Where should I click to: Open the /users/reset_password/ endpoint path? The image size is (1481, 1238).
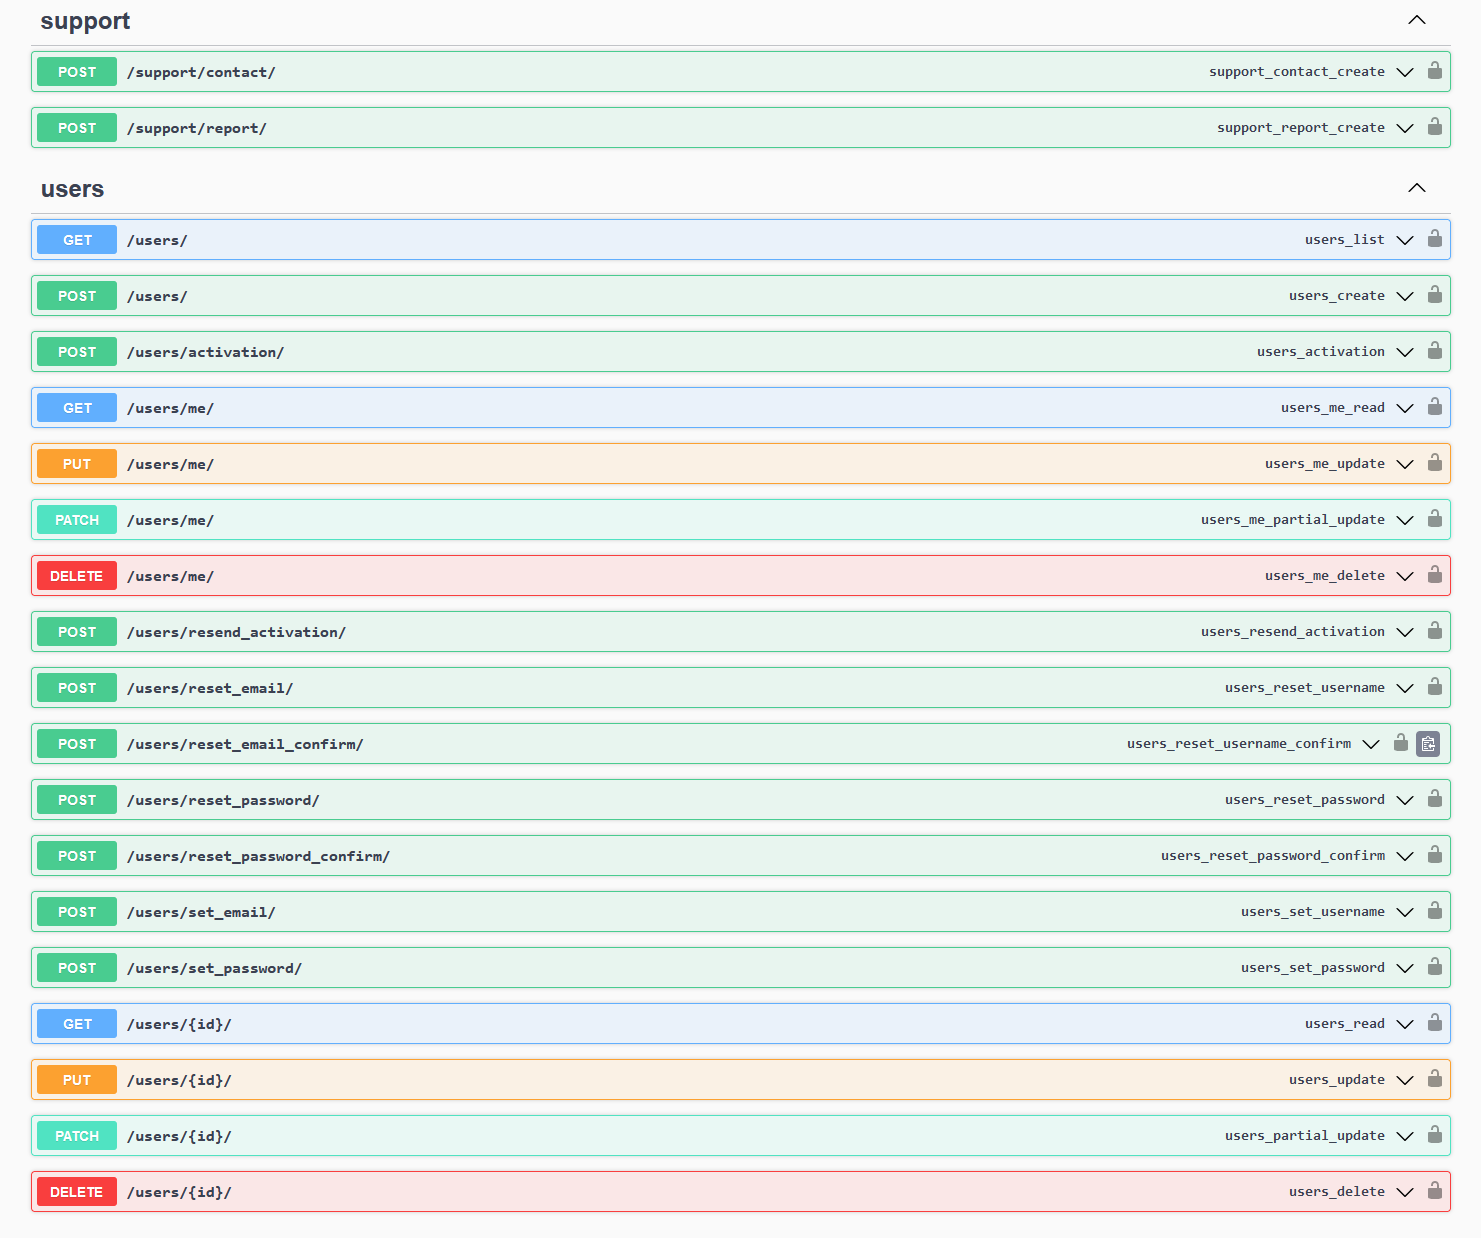tap(223, 800)
